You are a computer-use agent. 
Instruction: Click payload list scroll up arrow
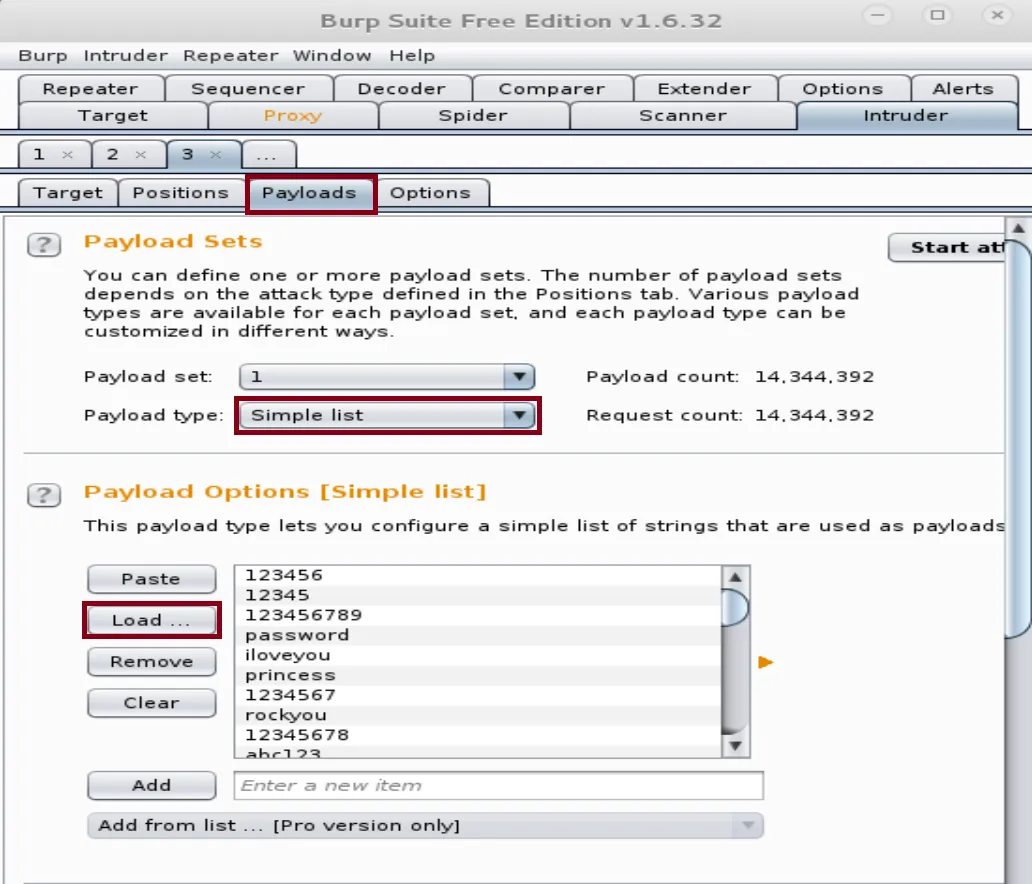click(x=735, y=577)
